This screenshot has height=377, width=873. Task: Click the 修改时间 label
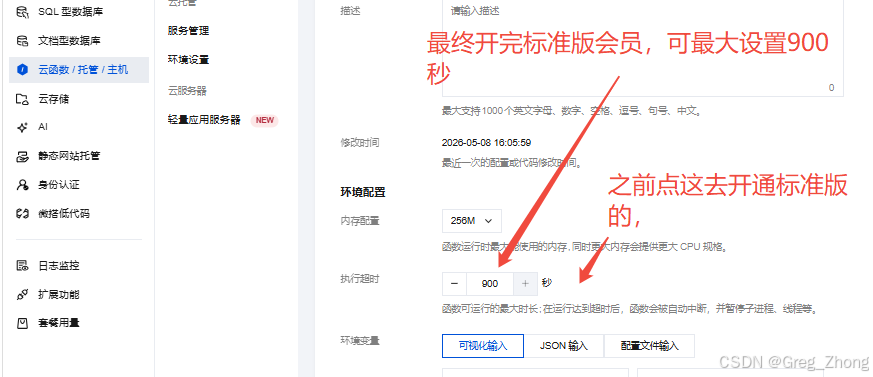360,143
